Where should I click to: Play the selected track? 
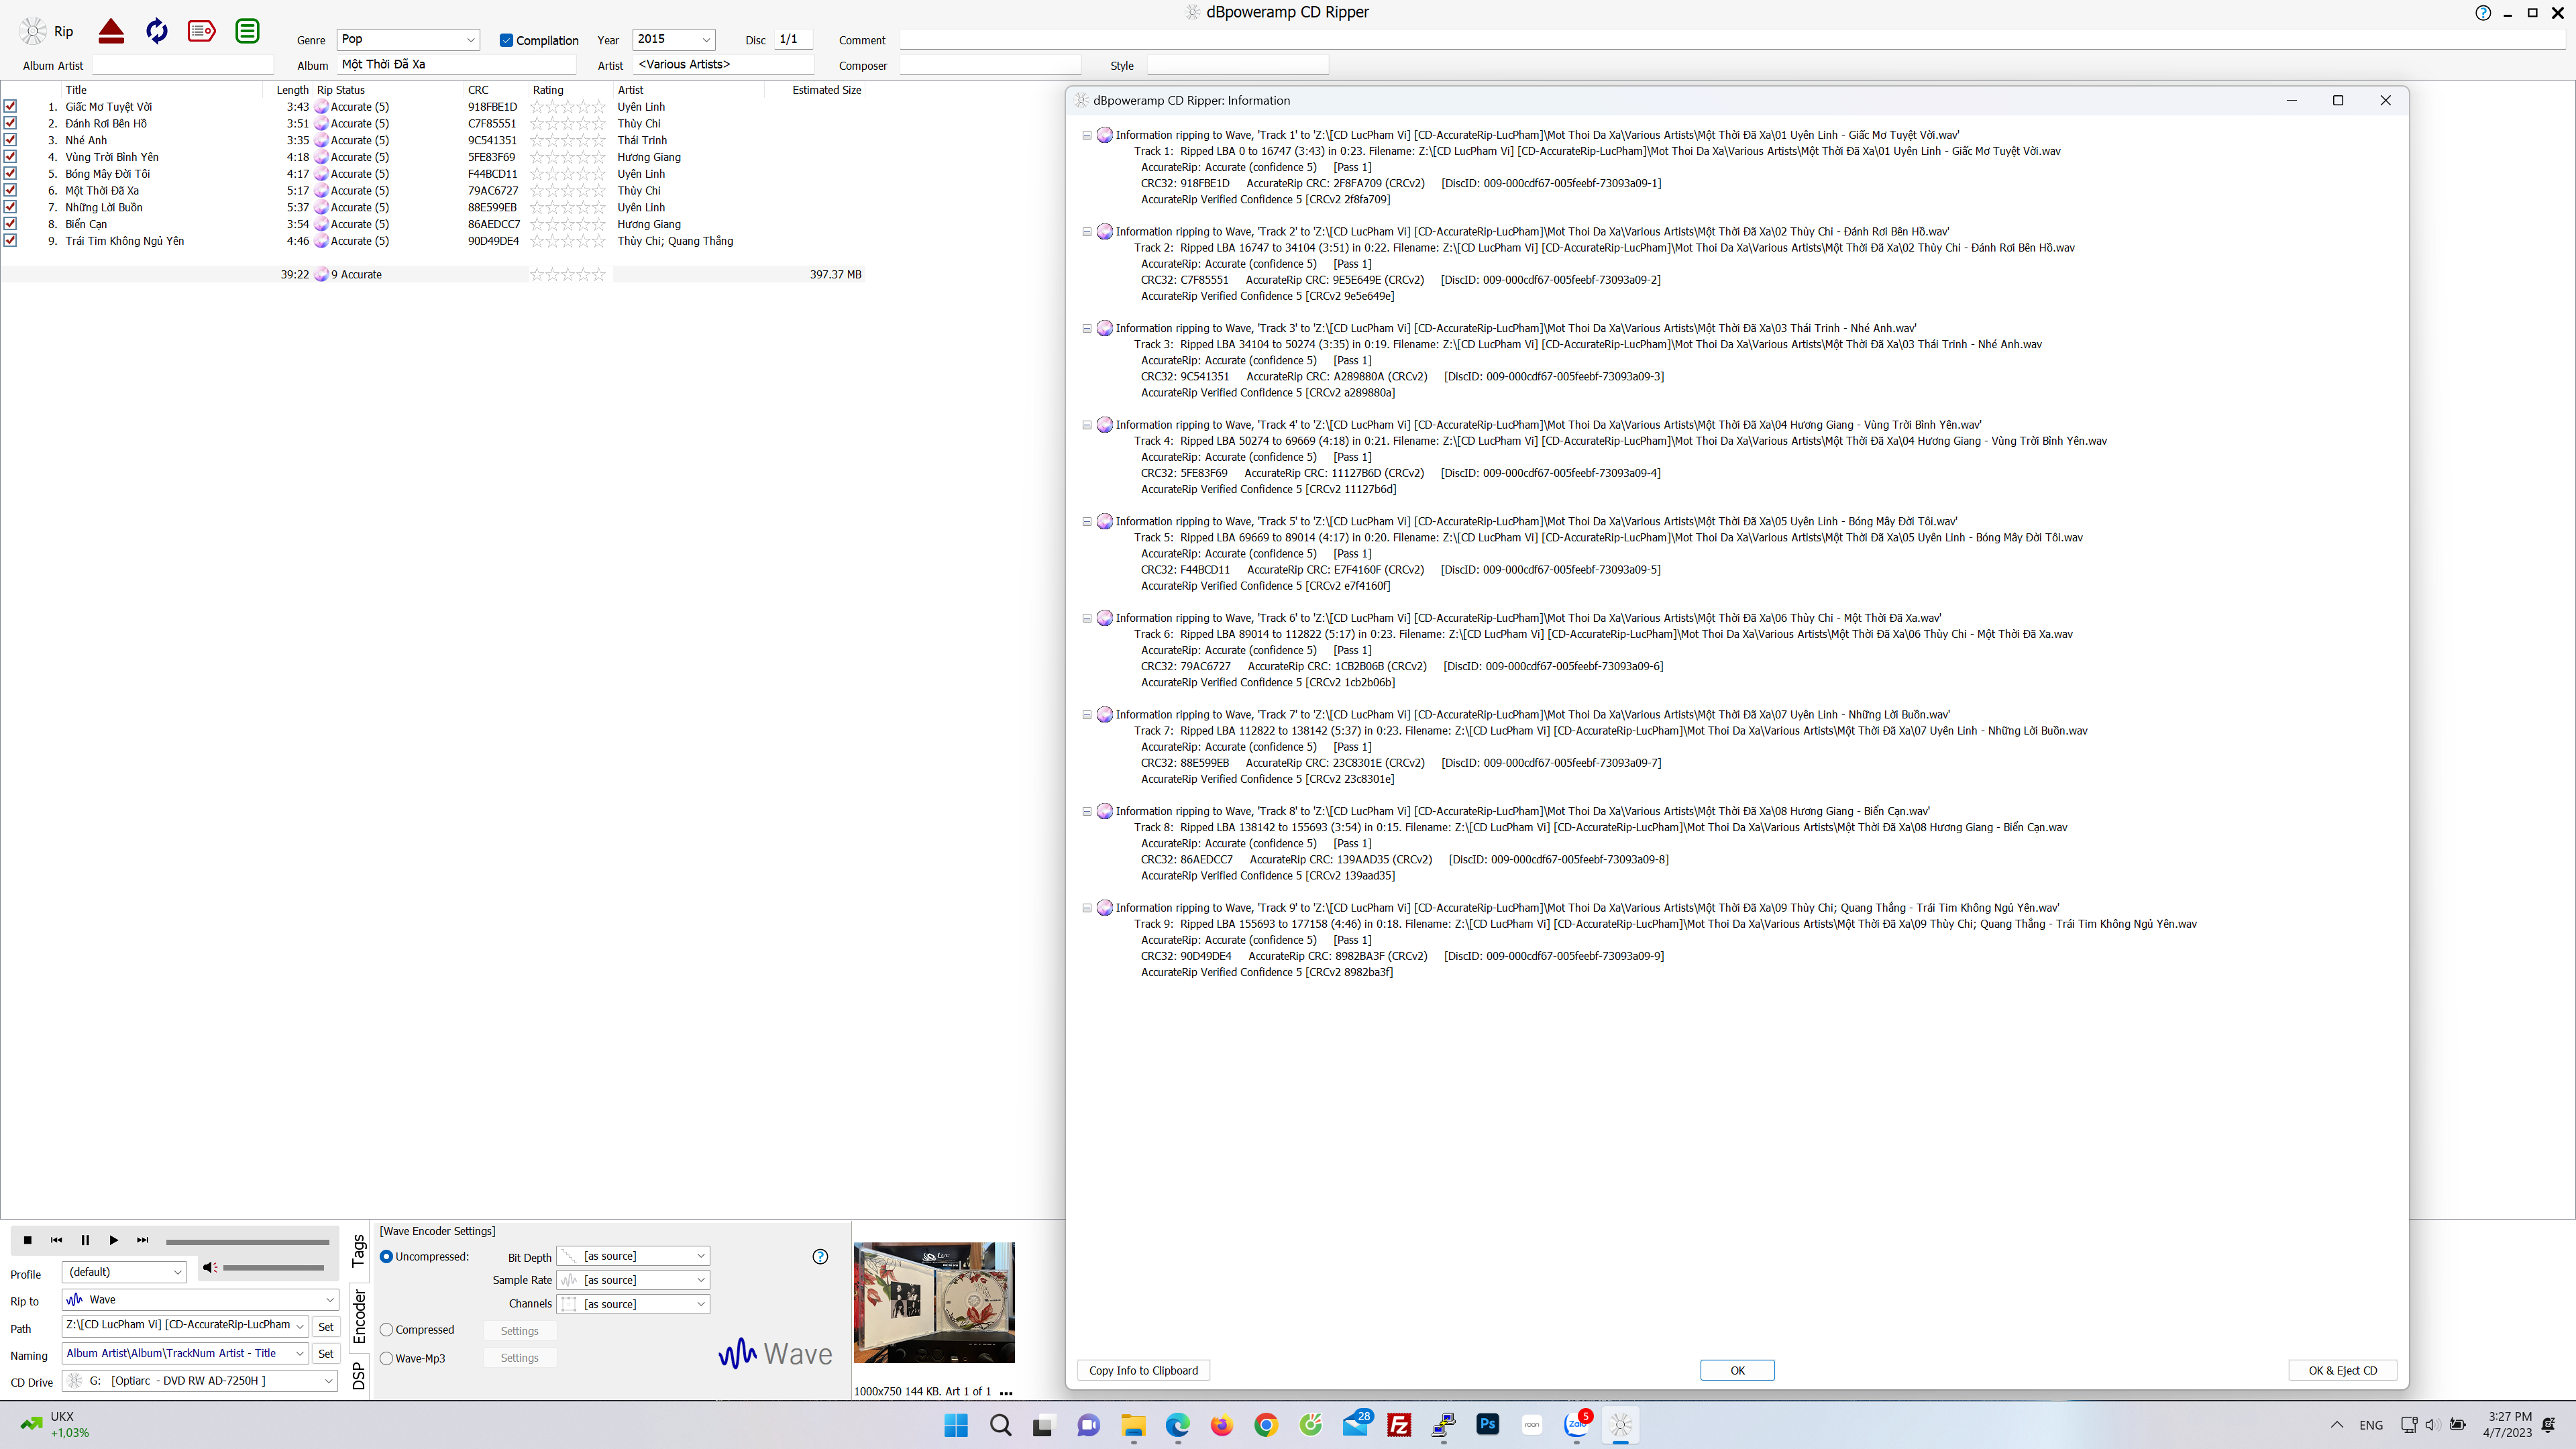(x=114, y=1240)
